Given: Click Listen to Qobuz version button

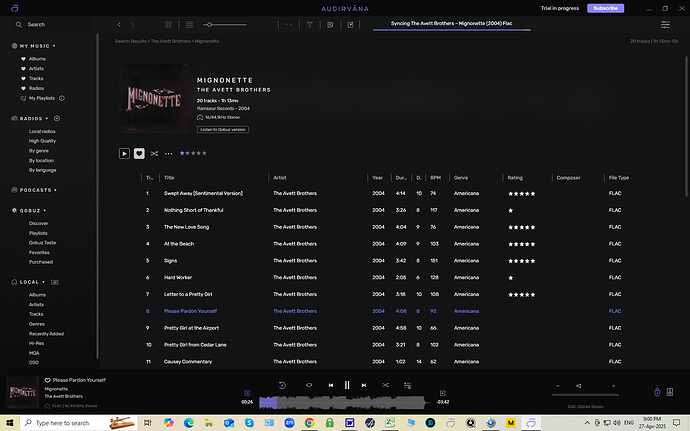Looking at the screenshot, I should pos(223,129).
